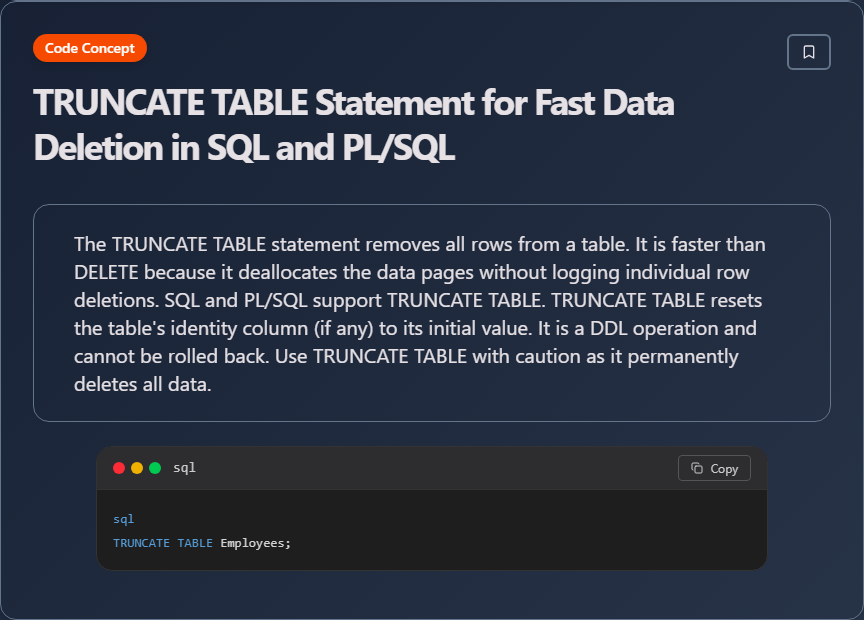Select the orange Code Concept badge
Viewport: 864px width, 620px height.
tap(90, 48)
